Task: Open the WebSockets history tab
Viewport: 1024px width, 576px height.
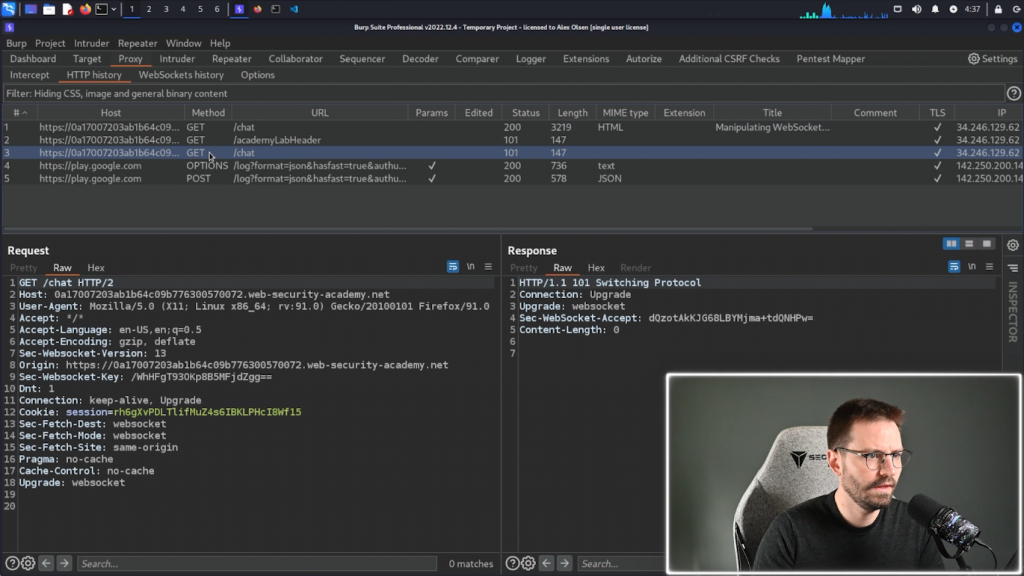Action: click(181, 75)
